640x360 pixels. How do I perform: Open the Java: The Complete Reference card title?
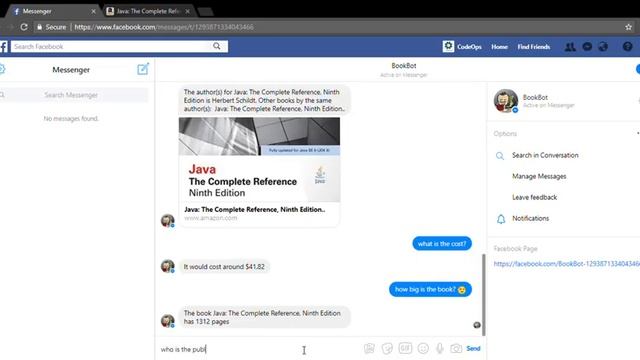pyautogui.click(x=255, y=209)
